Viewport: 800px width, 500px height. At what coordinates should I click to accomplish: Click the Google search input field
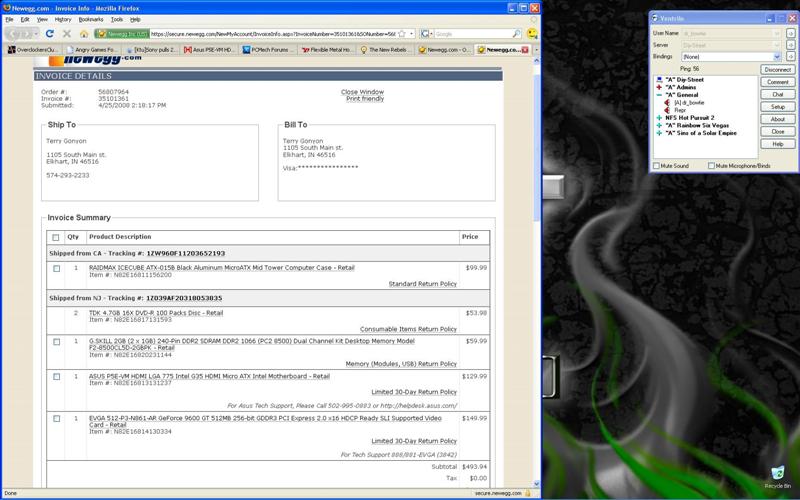coord(470,33)
